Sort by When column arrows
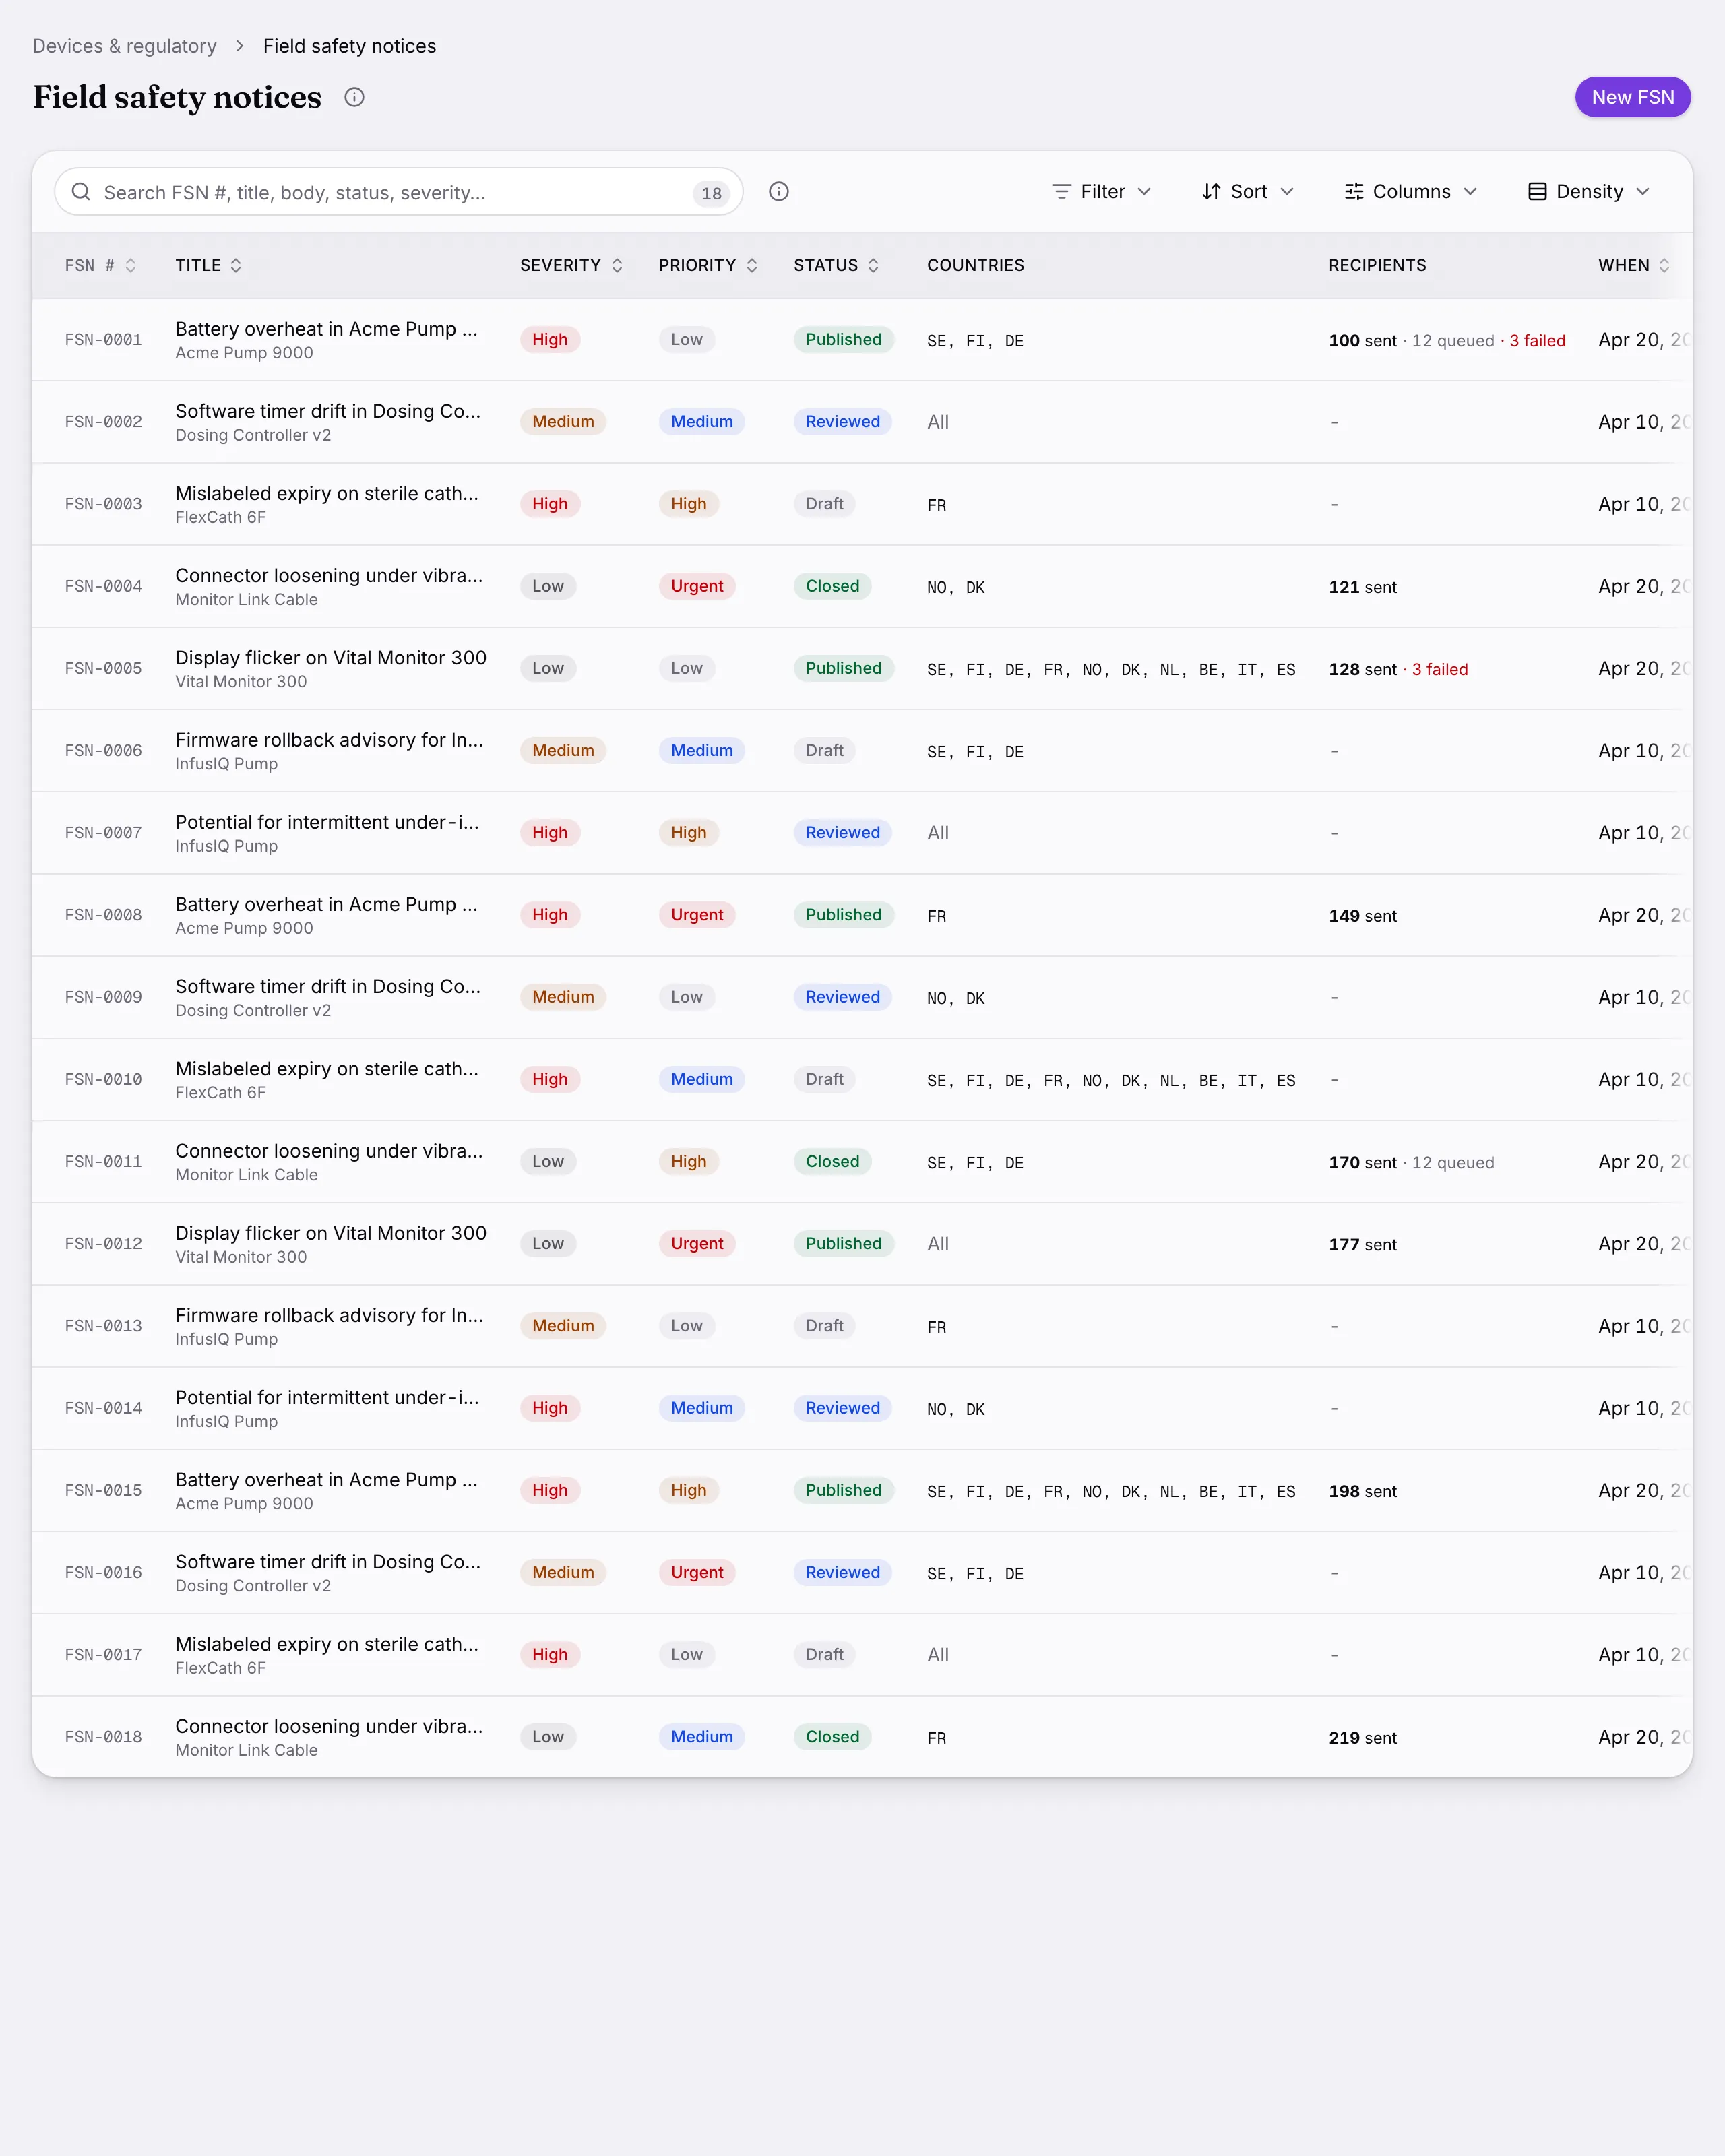Screen dimensions: 1725x2156 pos(1664,265)
